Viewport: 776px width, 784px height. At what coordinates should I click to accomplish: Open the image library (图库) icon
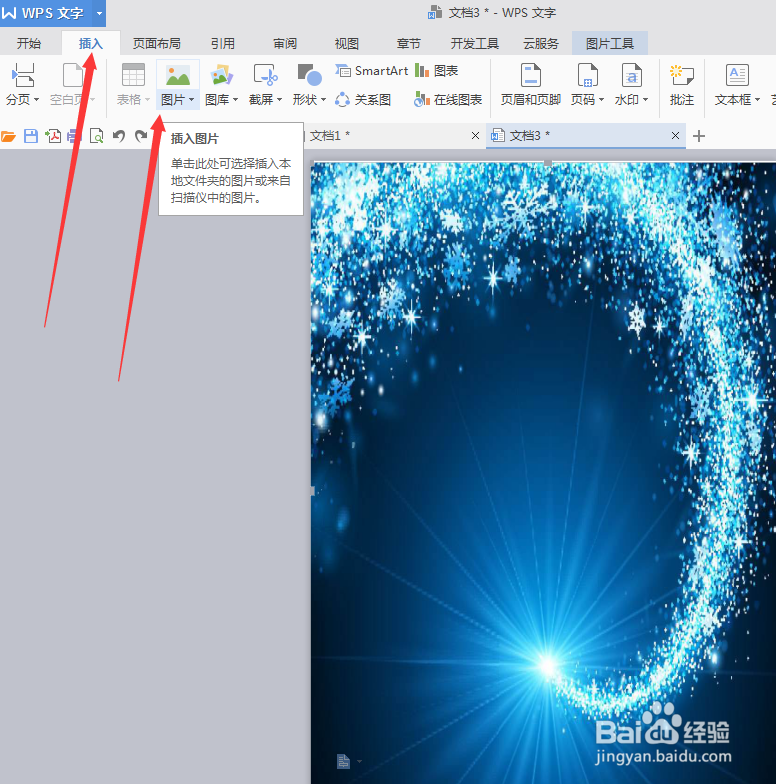coord(222,76)
